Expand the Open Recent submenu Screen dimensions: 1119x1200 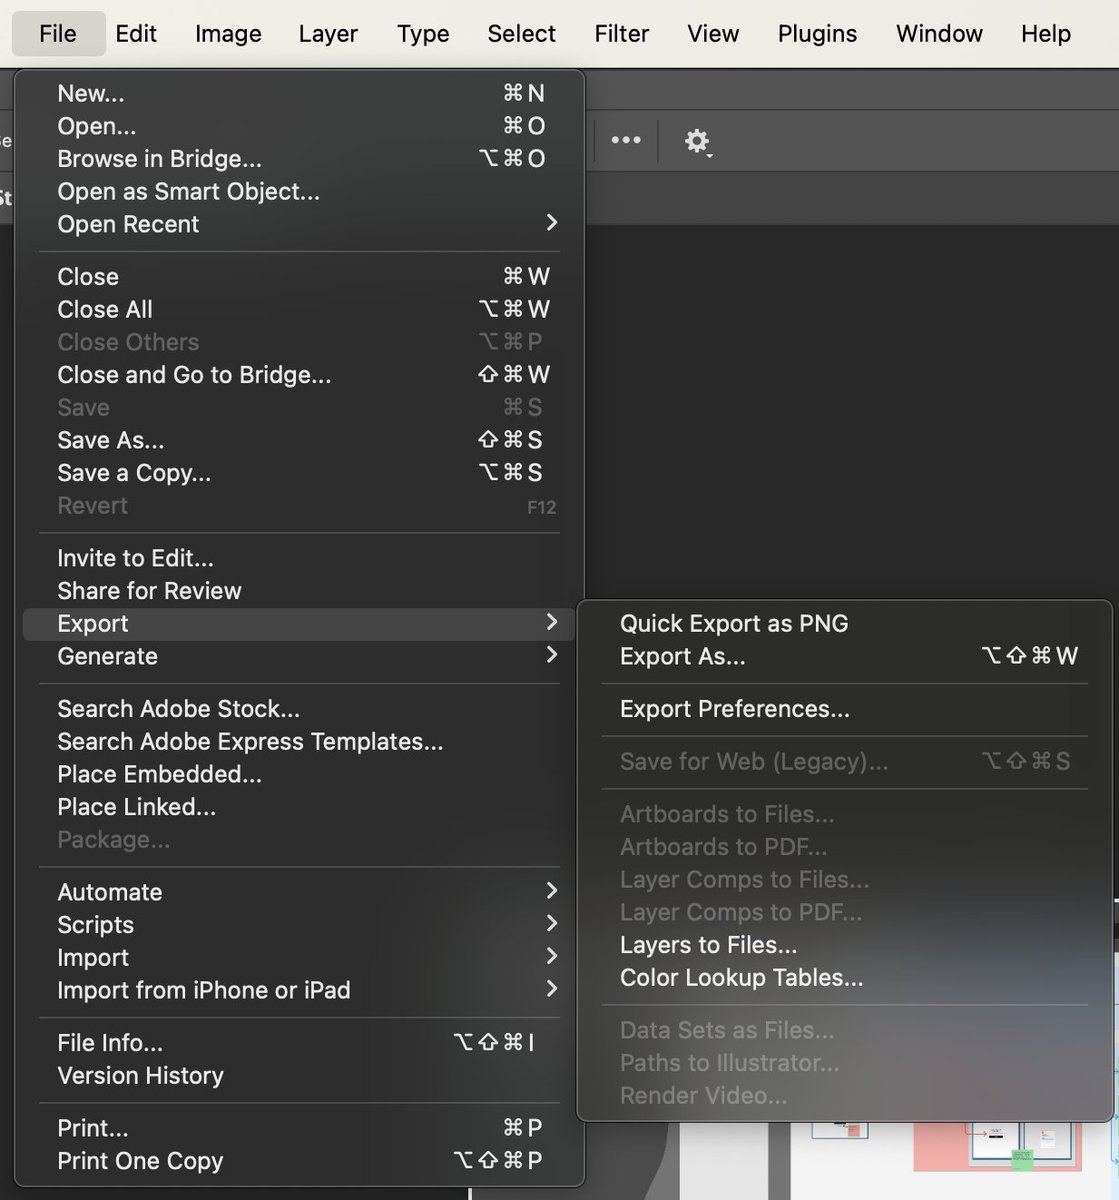(299, 224)
